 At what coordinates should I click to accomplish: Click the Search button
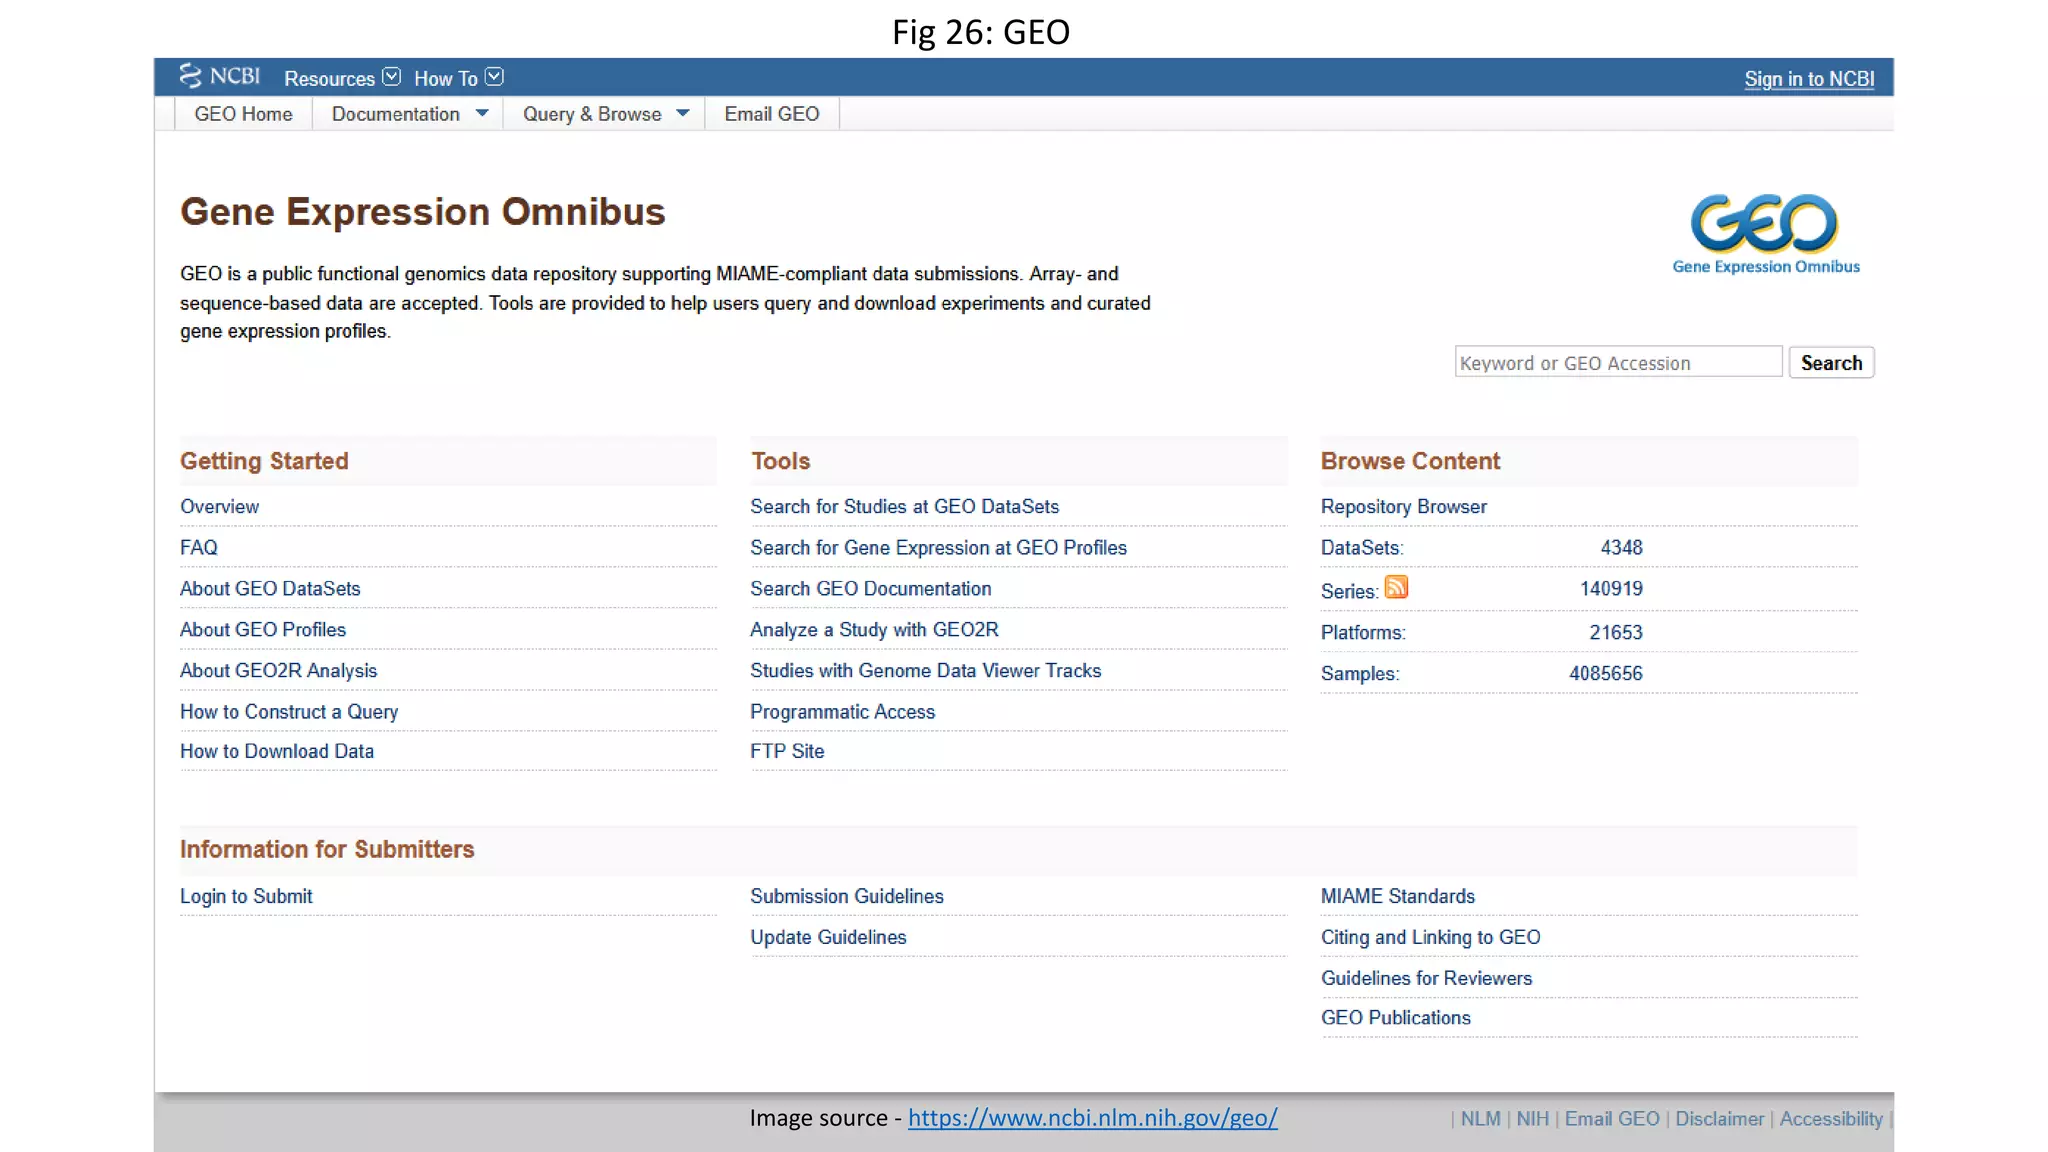(x=1831, y=362)
